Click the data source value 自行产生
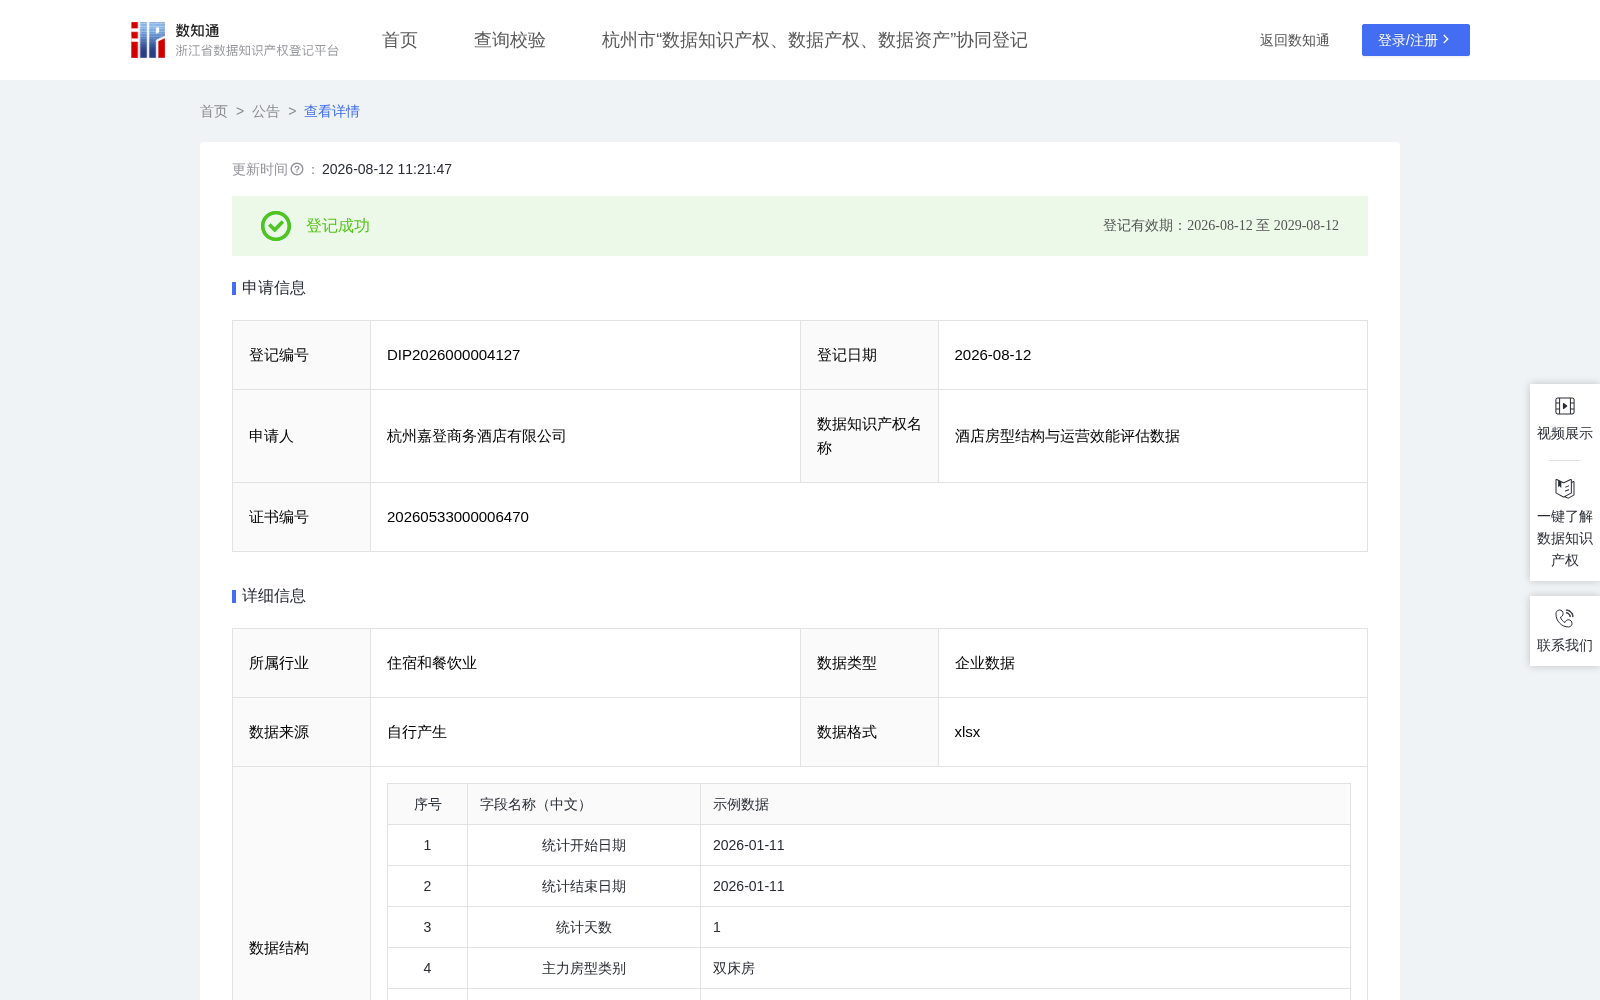 click(x=417, y=732)
